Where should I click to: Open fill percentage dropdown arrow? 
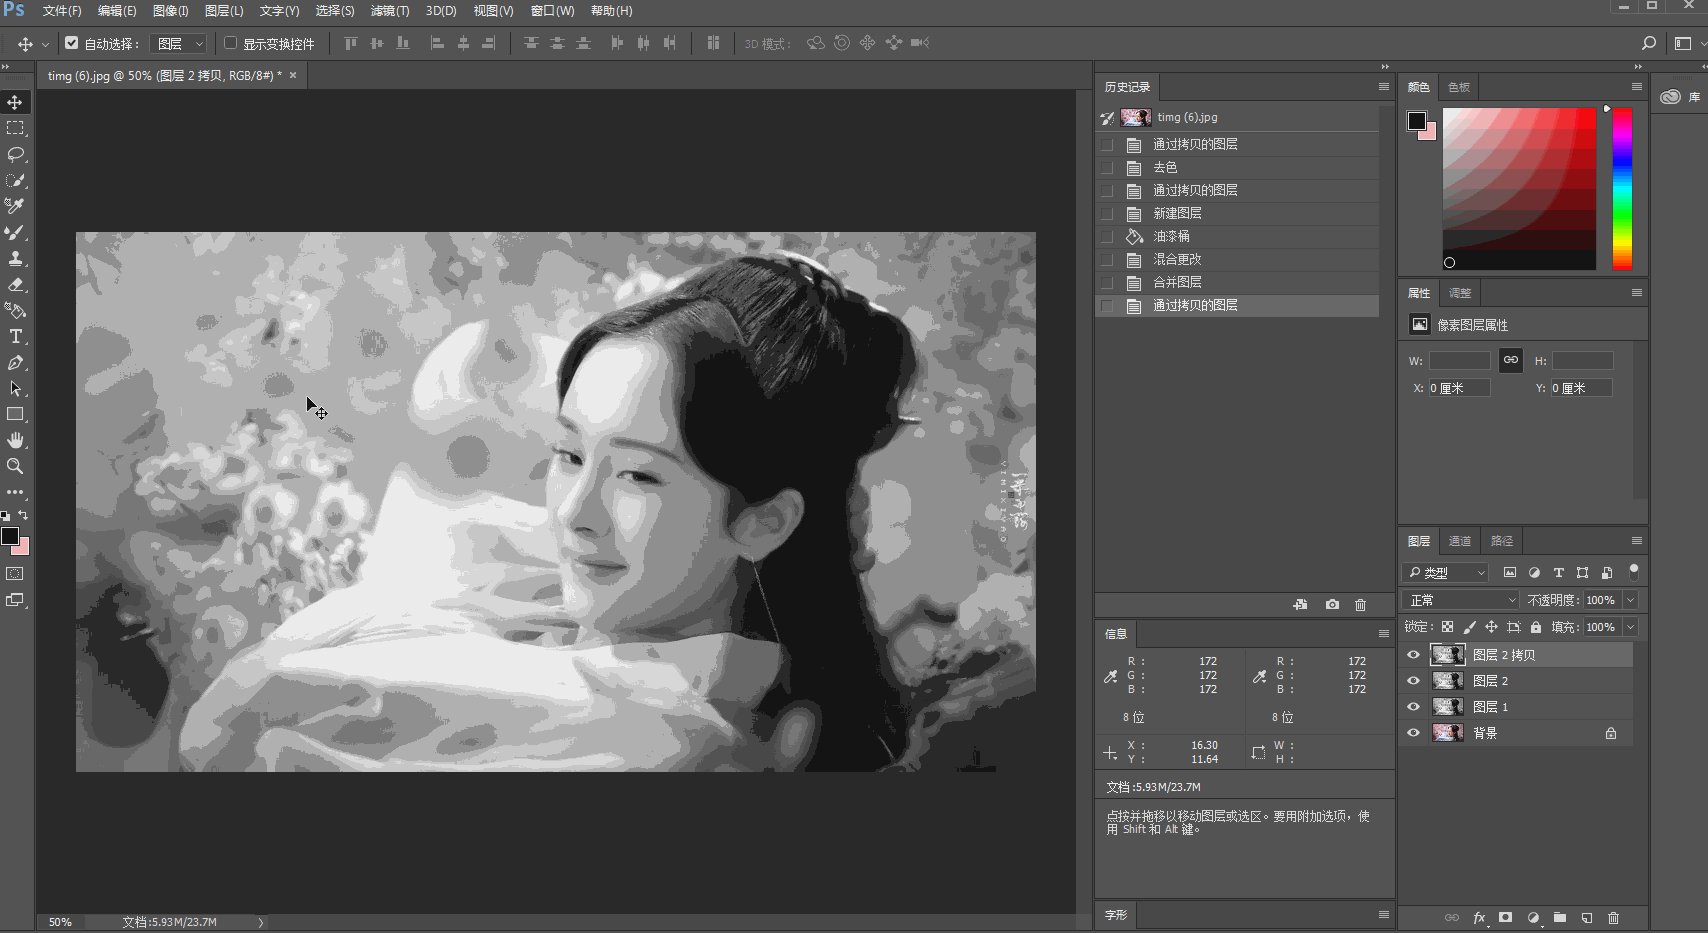[1631, 627]
